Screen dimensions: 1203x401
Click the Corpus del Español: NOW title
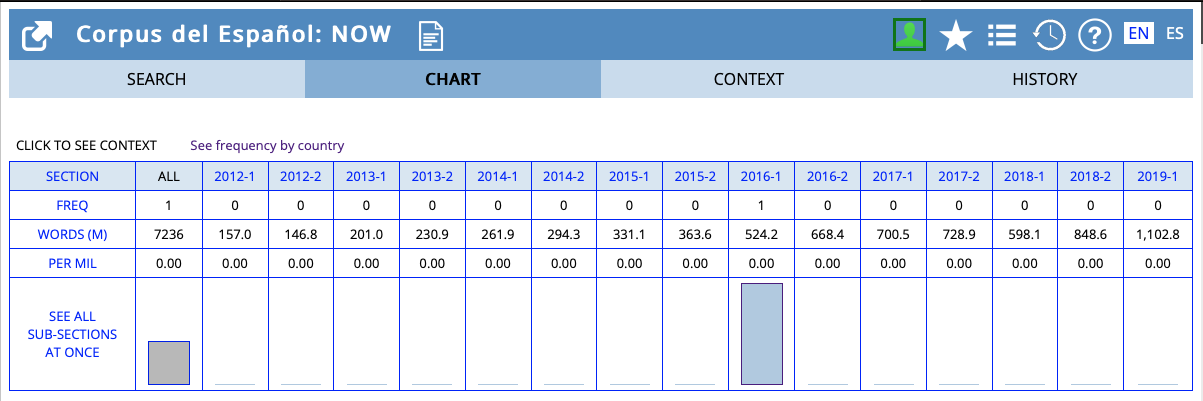(x=234, y=35)
